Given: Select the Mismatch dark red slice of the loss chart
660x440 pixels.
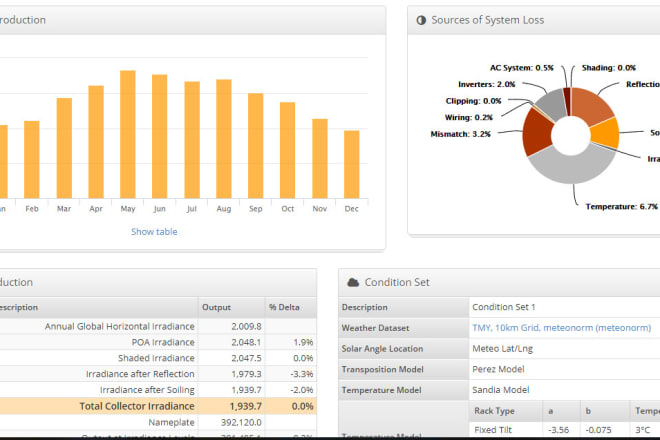Looking at the screenshot, I should pyautogui.click(x=537, y=133).
